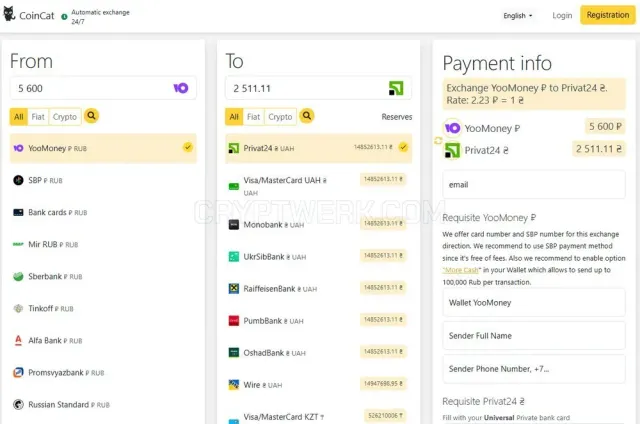
Task: Open search icon in From panel
Action: (x=91, y=116)
